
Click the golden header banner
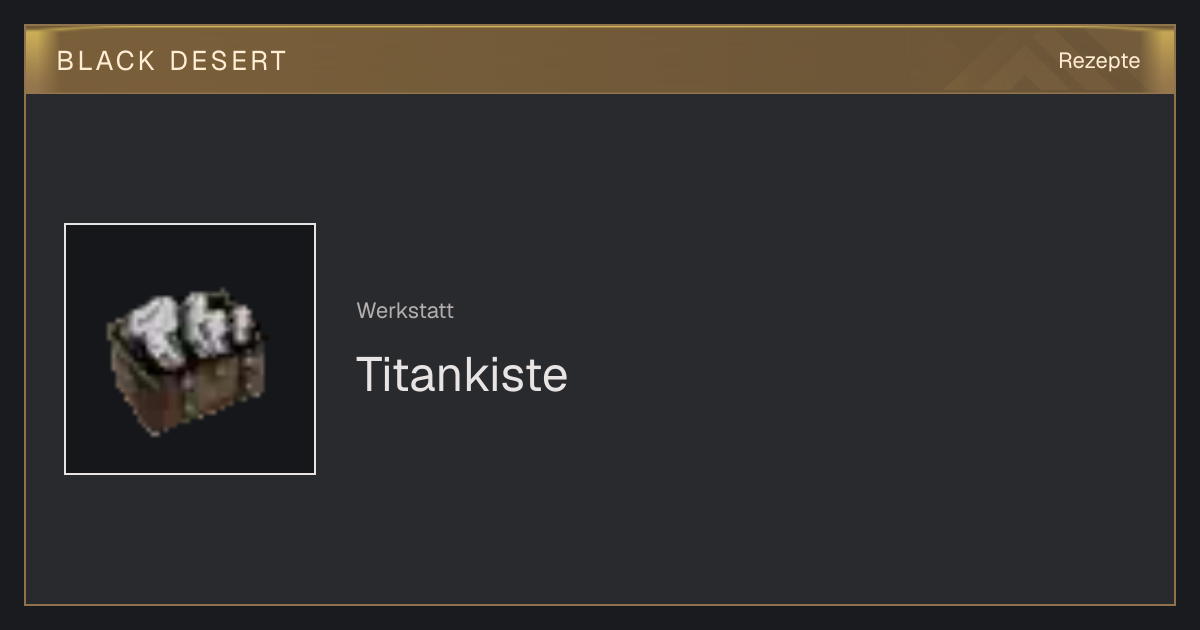point(600,60)
